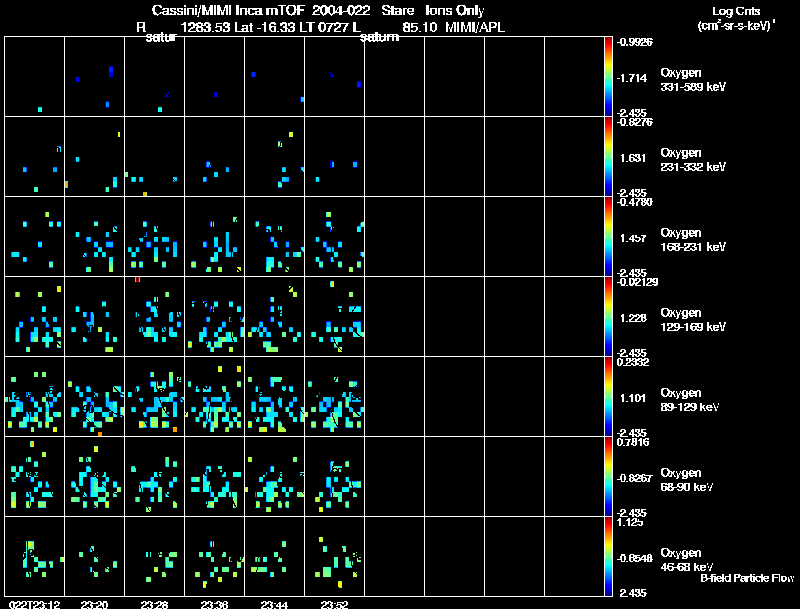This screenshot has width=800, height=609.
Task: Open the 331-589 keV panel at 23:20
Action: click(94, 77)
